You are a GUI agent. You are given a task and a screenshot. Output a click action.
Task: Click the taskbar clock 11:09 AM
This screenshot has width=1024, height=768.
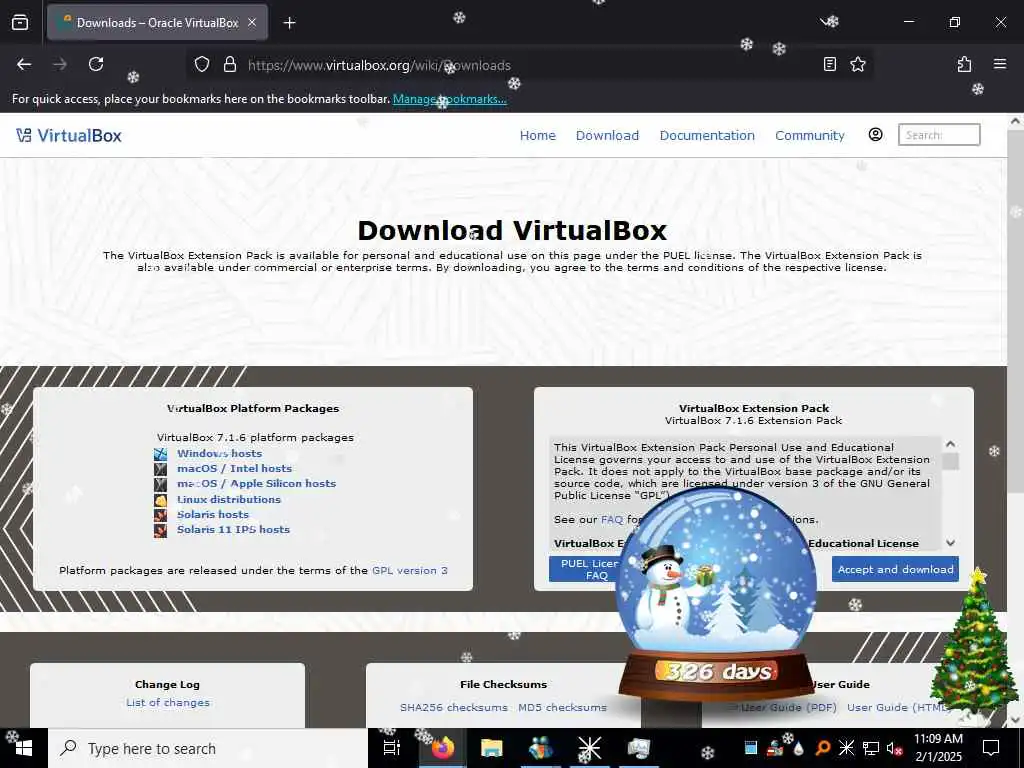point(938,739)
